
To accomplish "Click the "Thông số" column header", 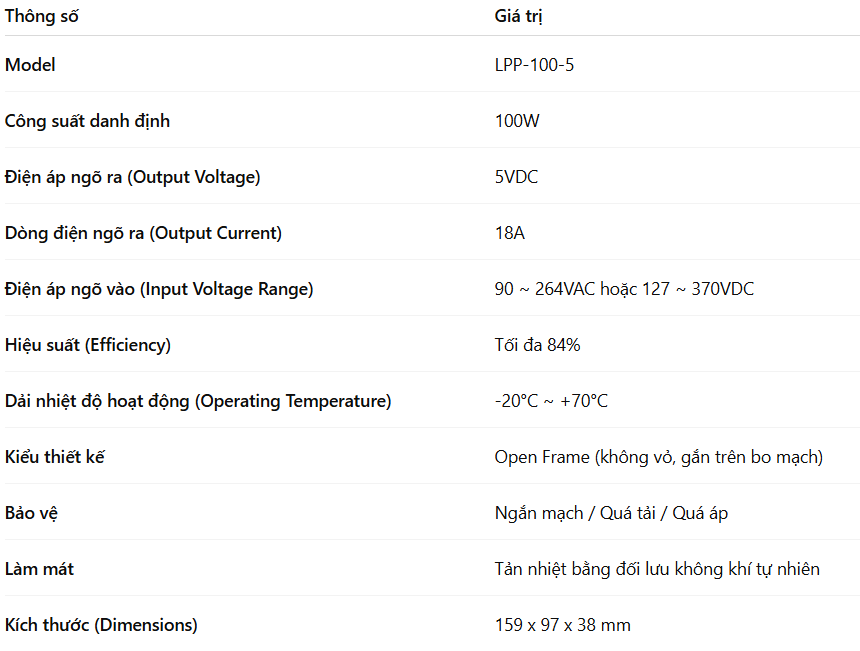I will pyautogui.click(x=42, y=16).
